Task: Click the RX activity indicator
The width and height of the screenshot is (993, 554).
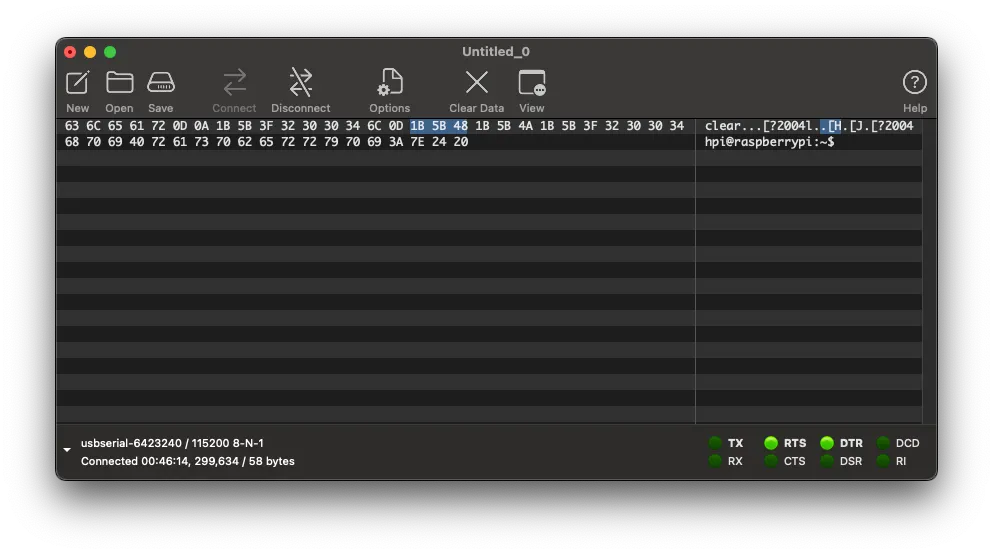Action: click(715, 461)
